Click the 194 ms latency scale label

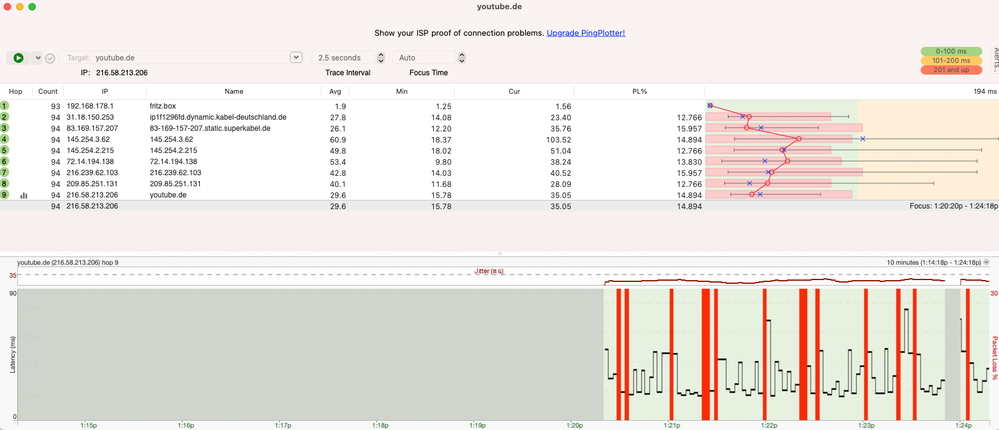(985, 92)
